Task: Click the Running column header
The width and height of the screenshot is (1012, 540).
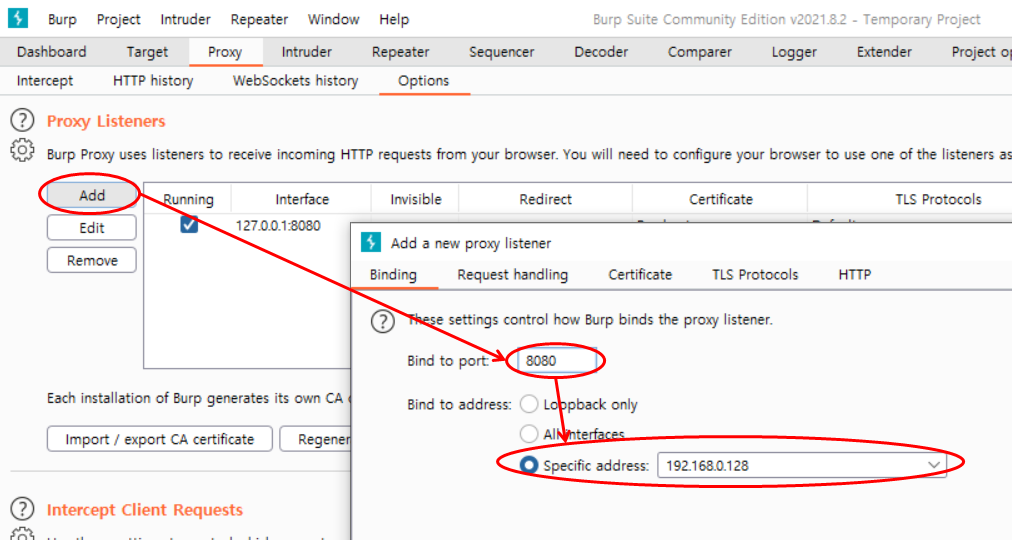Action: click(x=188, y=199)
